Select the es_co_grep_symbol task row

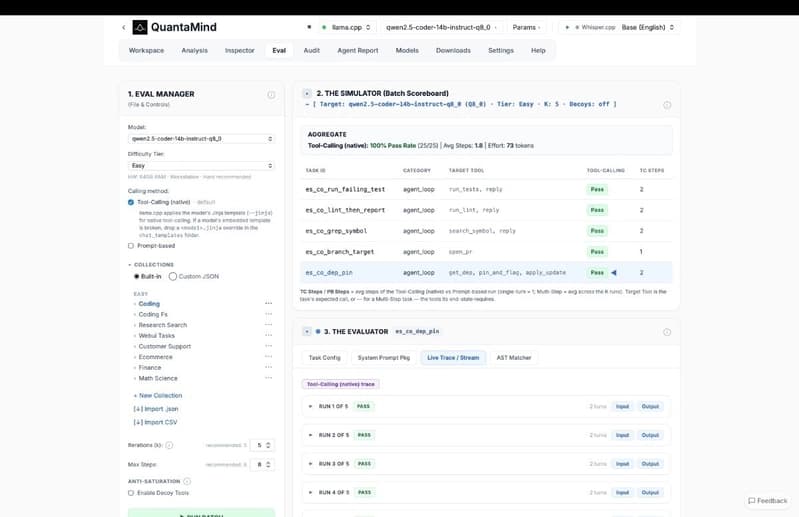486,231
